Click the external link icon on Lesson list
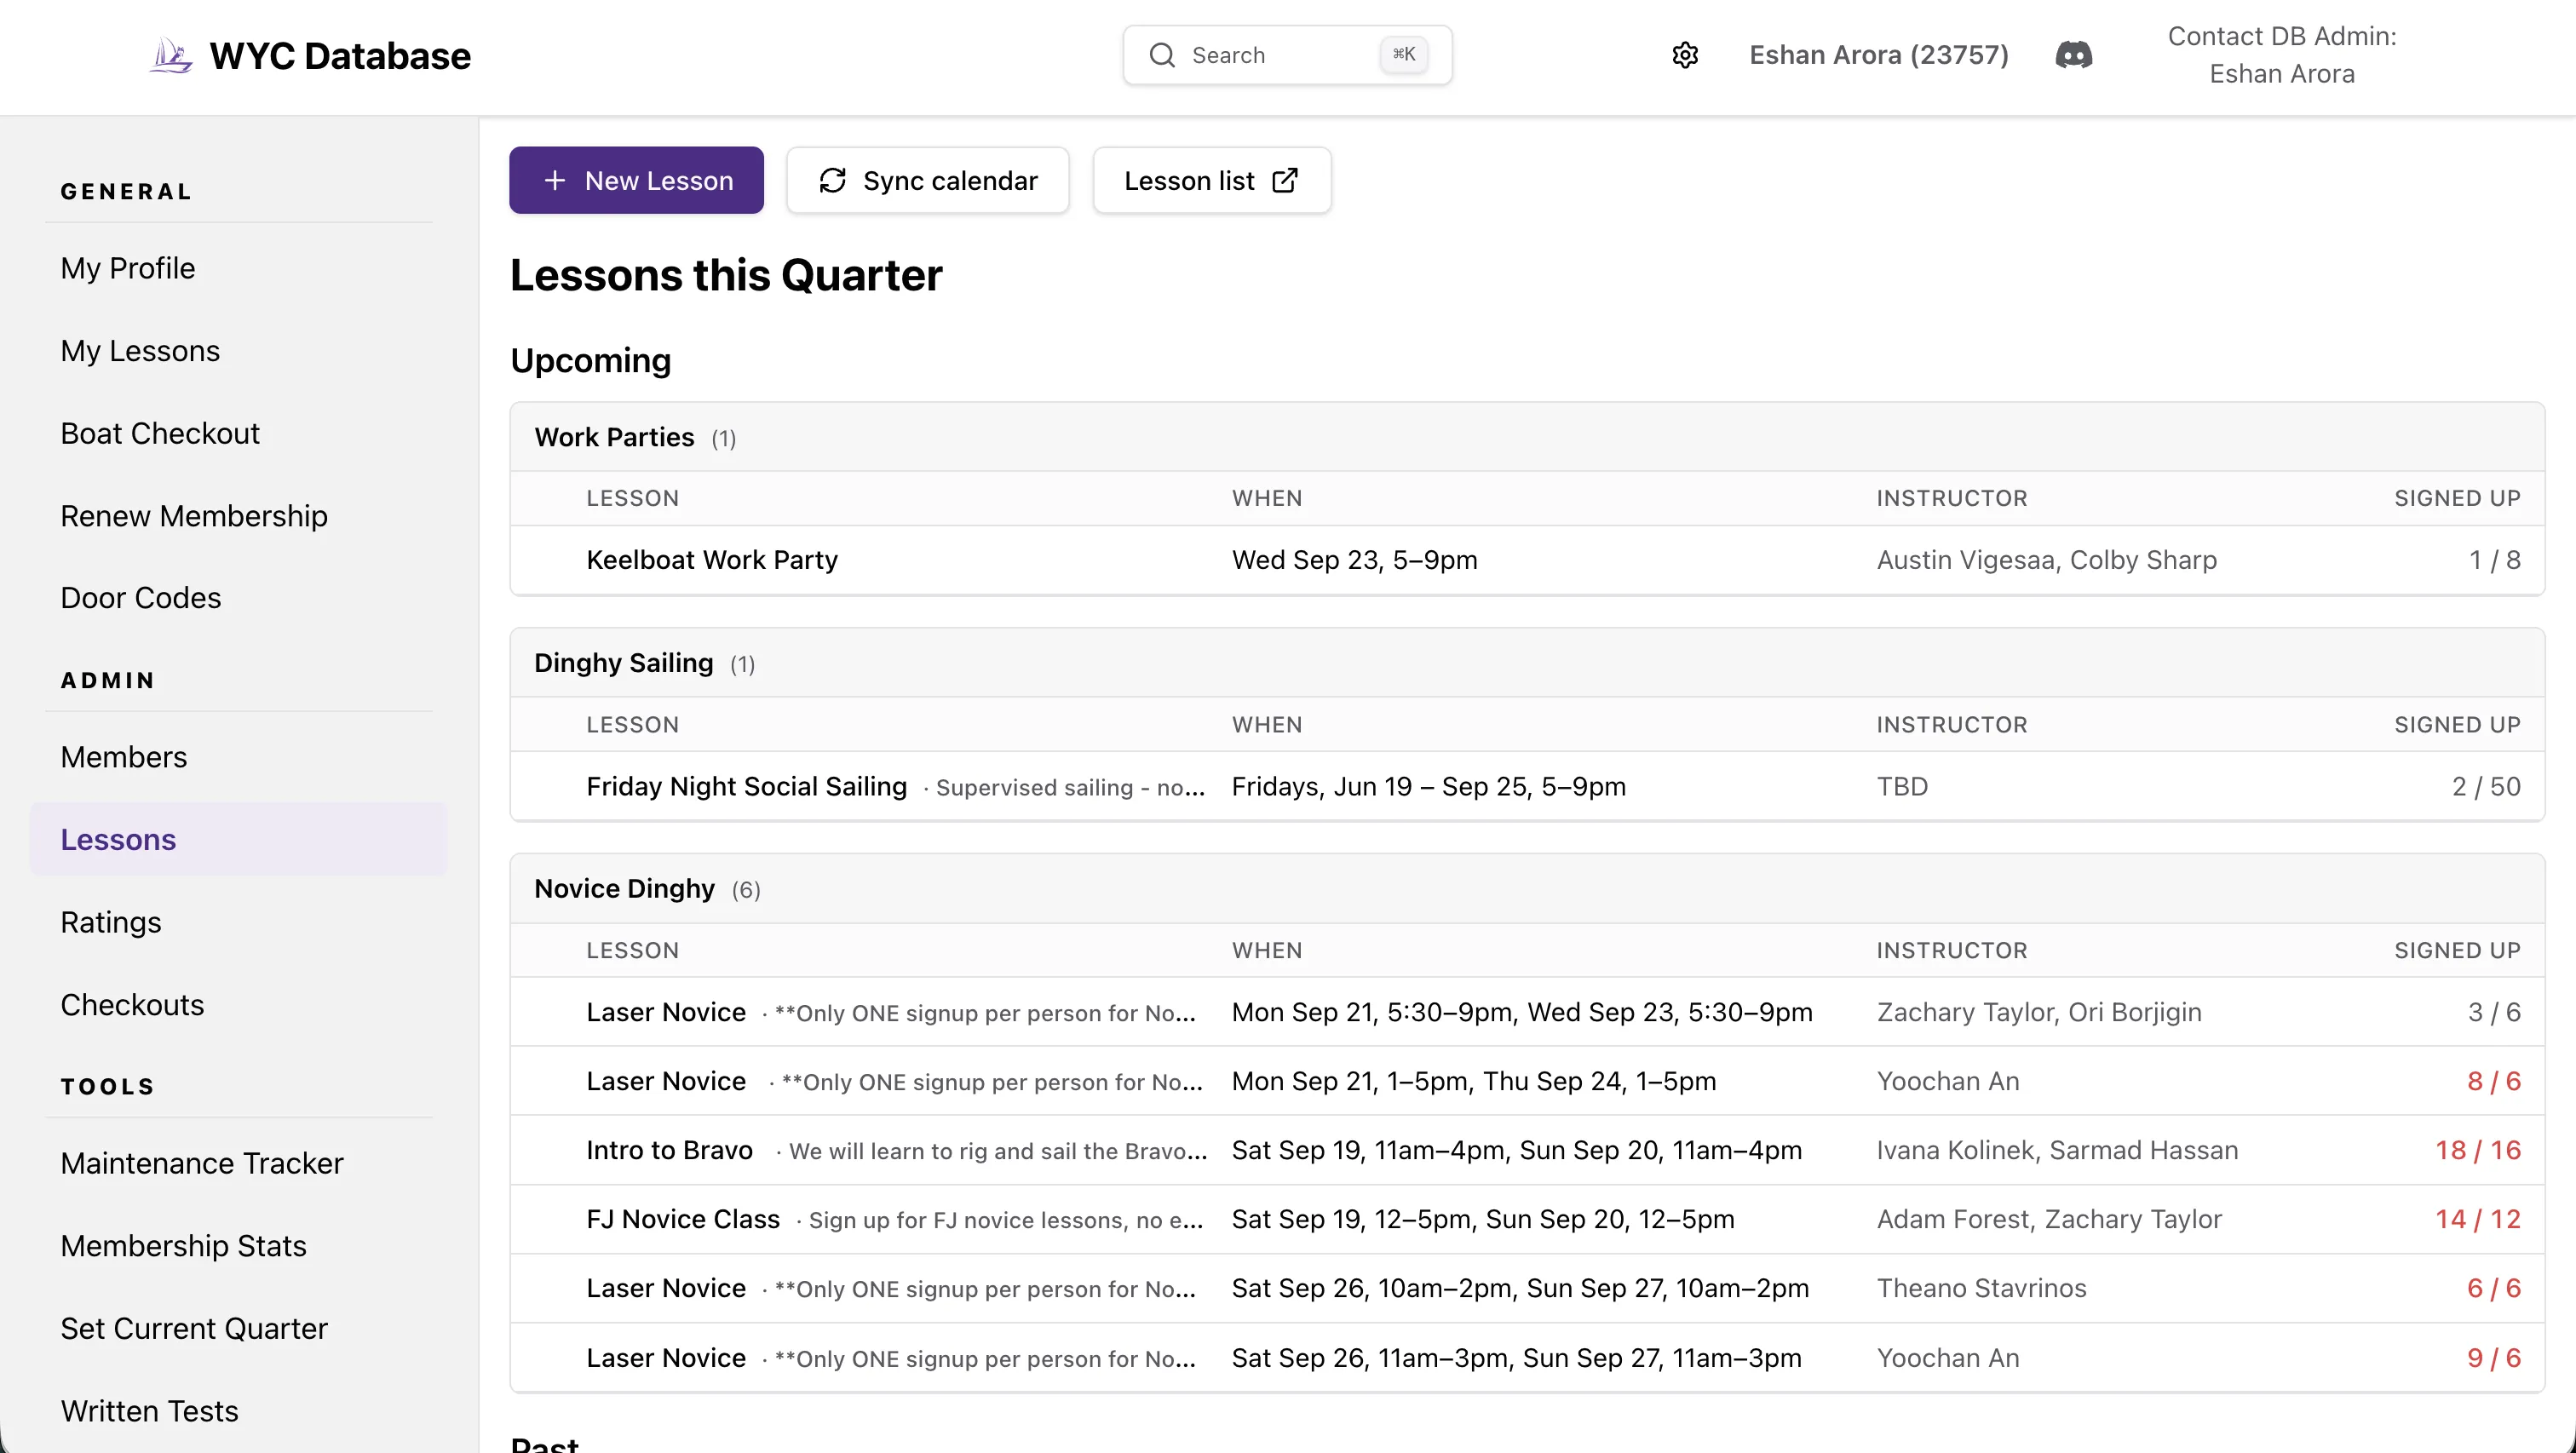2576x1453 pixels. [1285, 180]
